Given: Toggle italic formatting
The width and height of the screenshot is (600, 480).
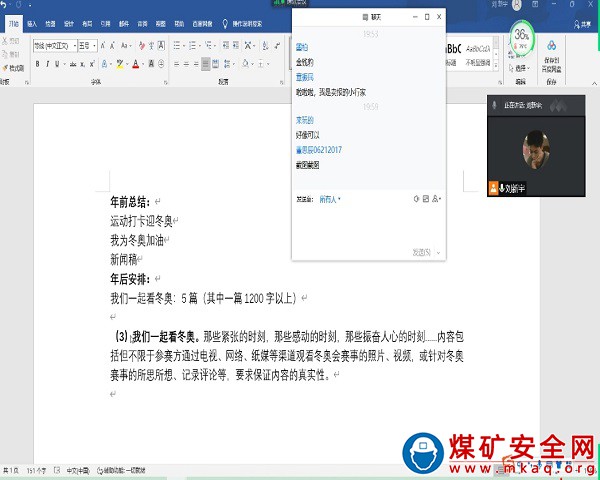Looking at the screenshot, I should pyautogui.click(x=47, y=64).
